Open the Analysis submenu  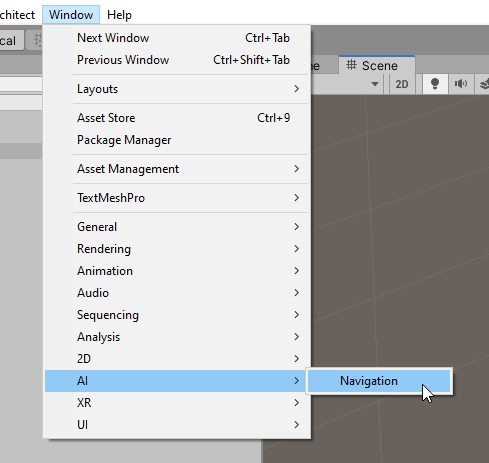[177, 337]
